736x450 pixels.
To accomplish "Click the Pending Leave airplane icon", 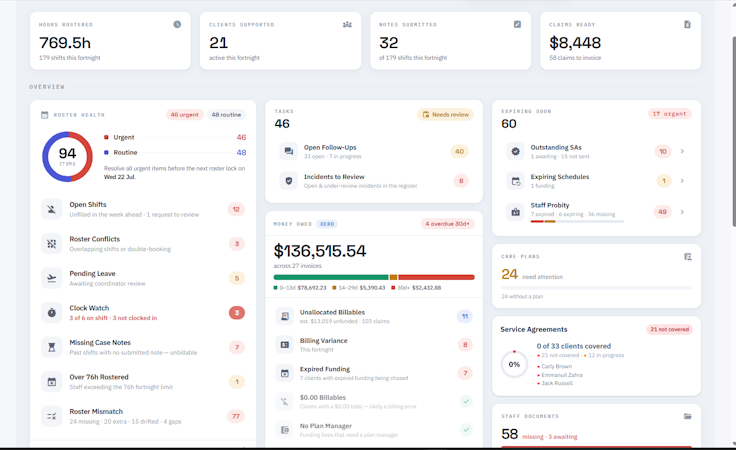I will pos(52,278).
